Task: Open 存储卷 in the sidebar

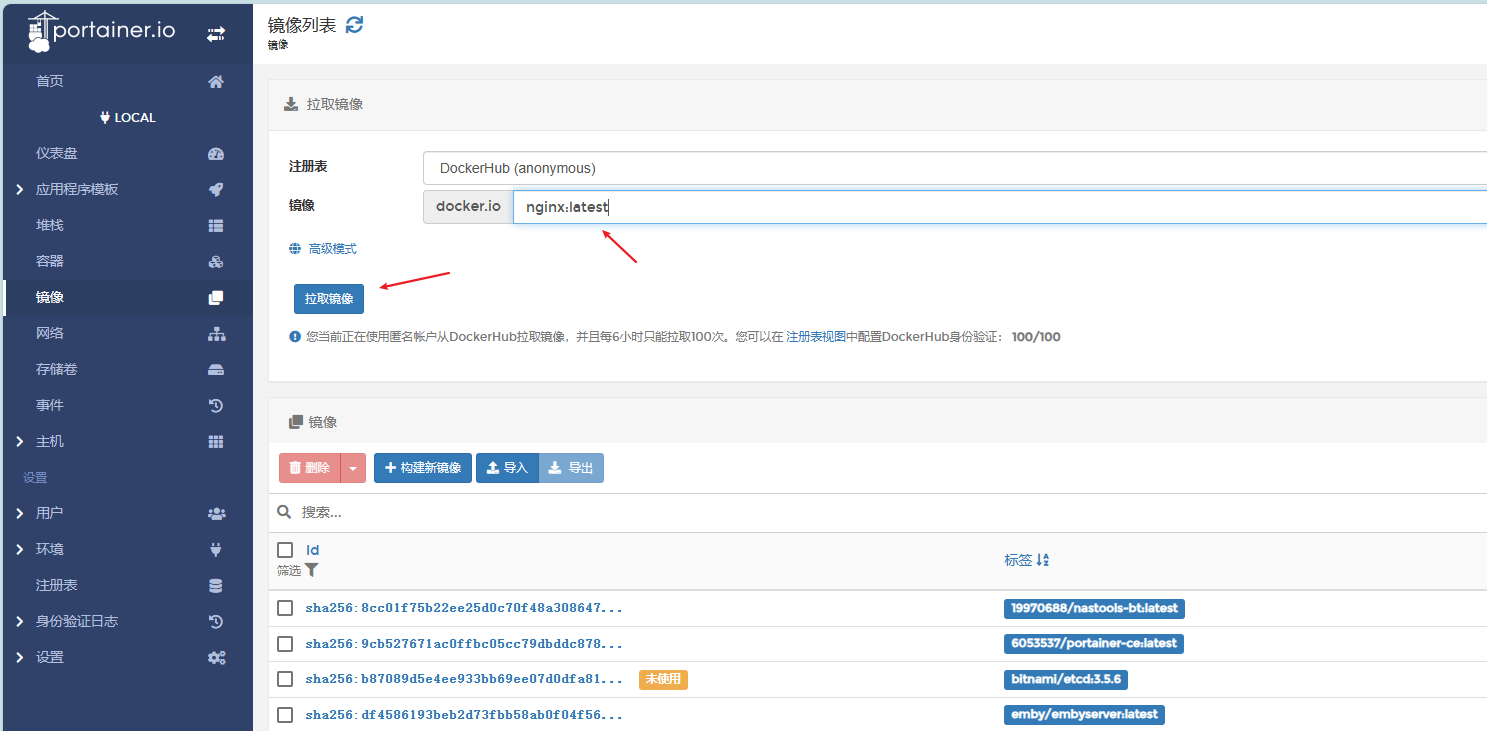Action: (57, 370)
